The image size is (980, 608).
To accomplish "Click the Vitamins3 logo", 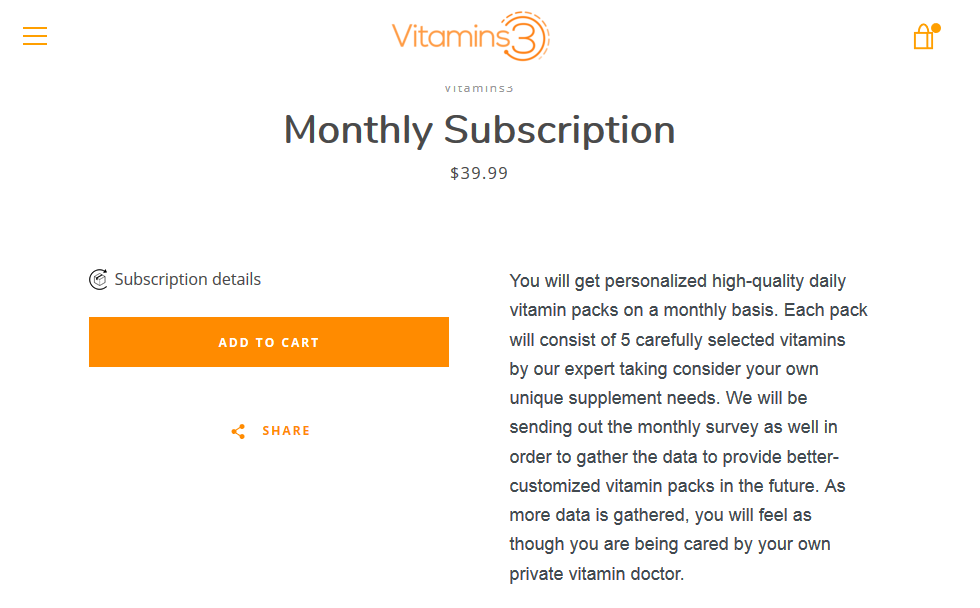I will click(x=469, y=37).
